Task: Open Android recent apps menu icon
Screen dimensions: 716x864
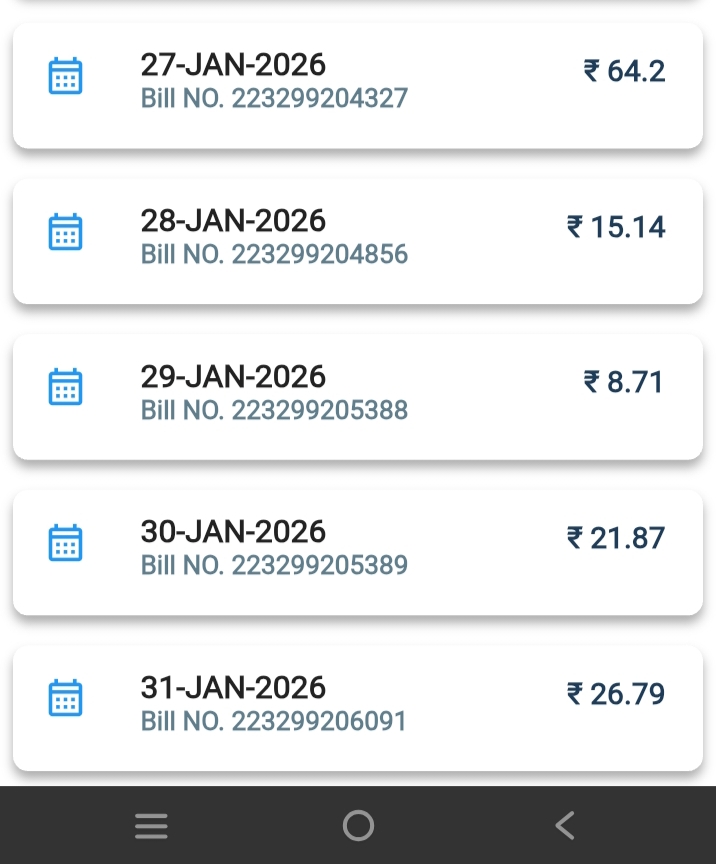Action: [151, 826]
